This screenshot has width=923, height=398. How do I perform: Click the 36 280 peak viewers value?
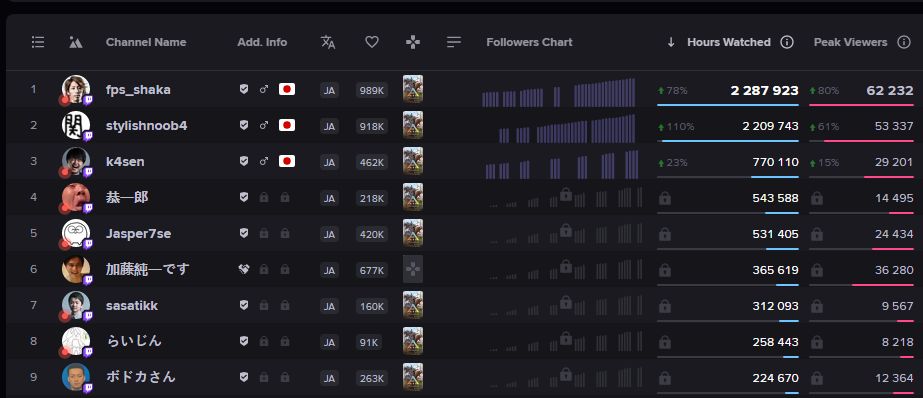click(x=894, y=270)
